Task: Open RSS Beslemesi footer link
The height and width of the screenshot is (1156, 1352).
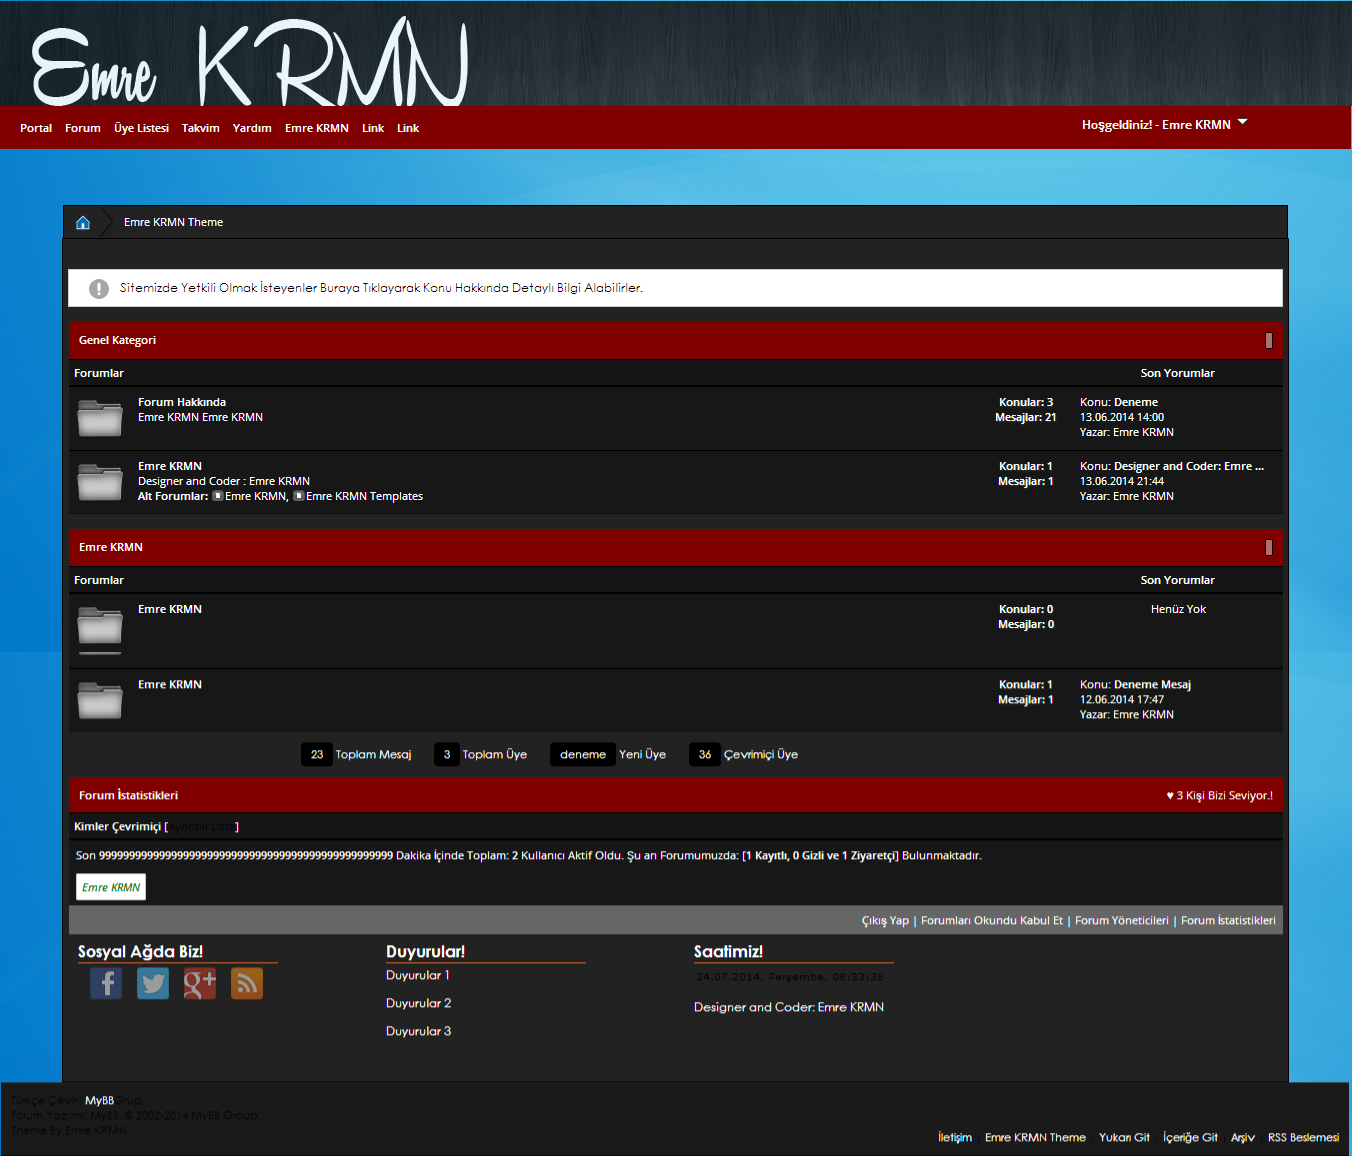Action: [x=1303, y=1138]
